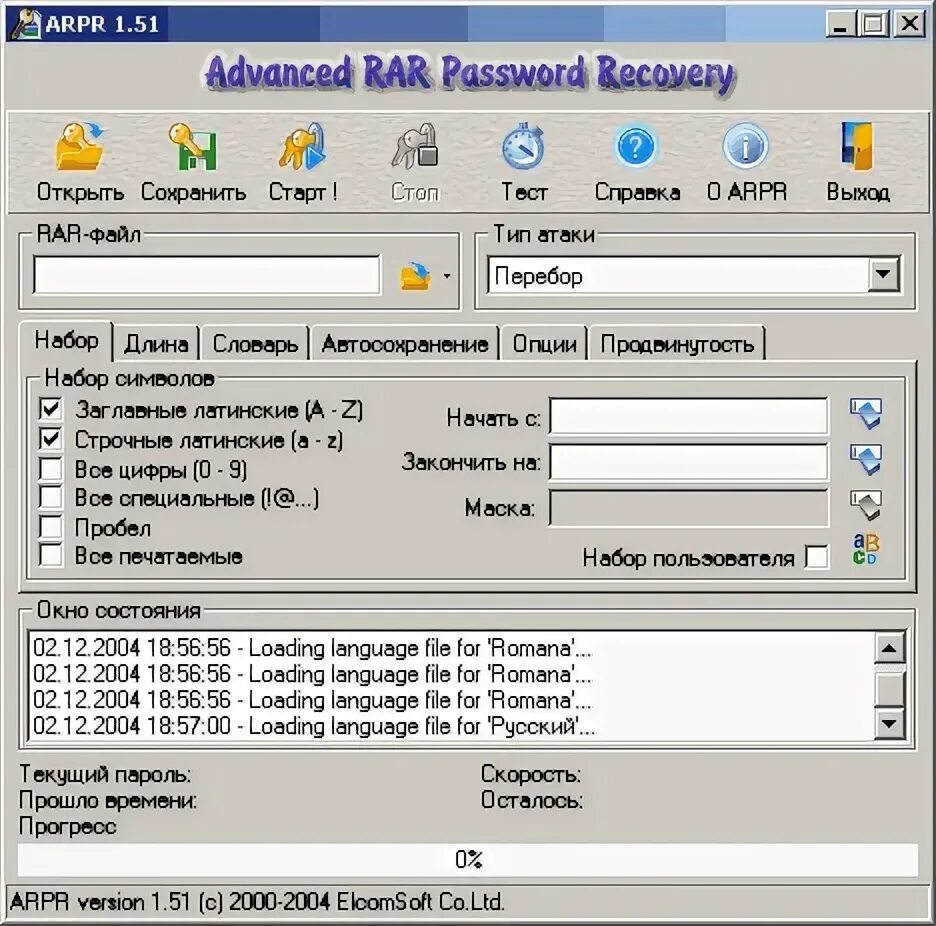Select the Набор tab
The height and width of the screenshot is (926, 936).
pyautogui.click(x=66, y=341)
